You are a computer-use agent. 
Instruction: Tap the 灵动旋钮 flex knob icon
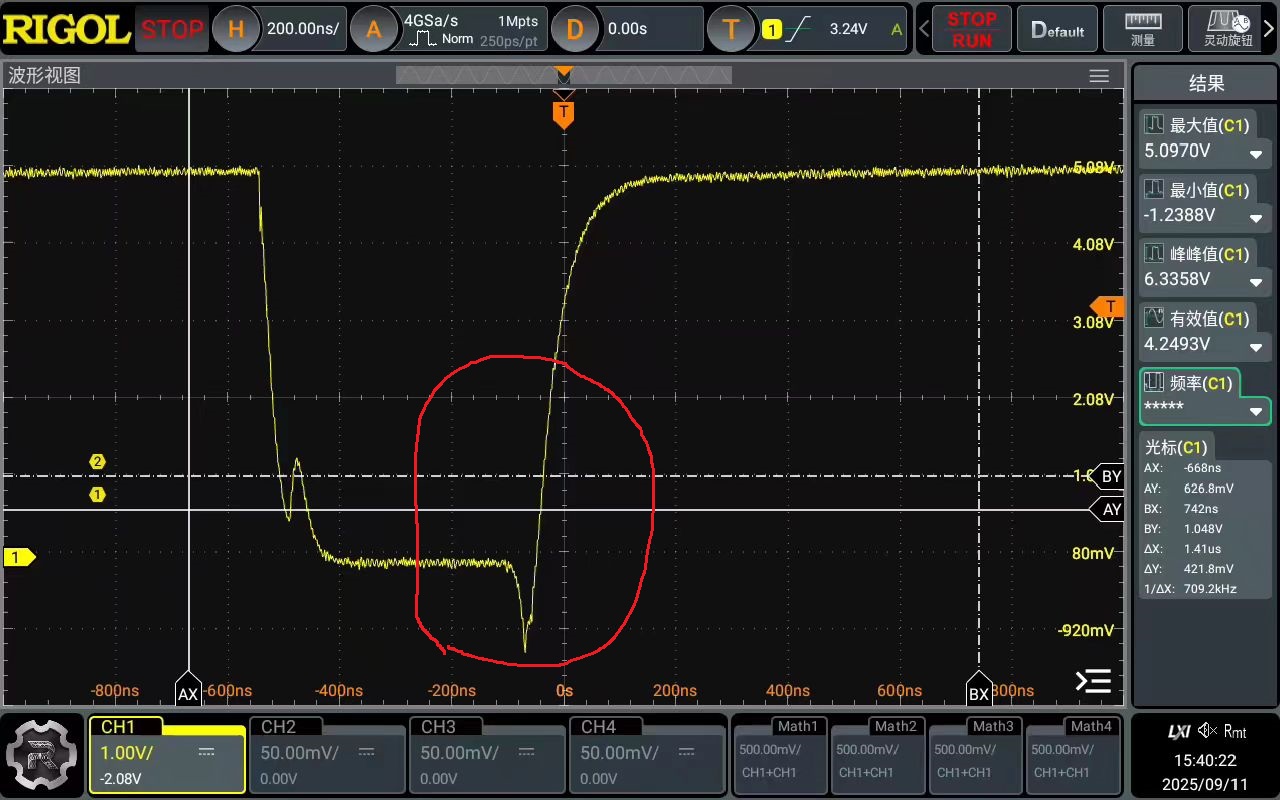[1228, 28]
